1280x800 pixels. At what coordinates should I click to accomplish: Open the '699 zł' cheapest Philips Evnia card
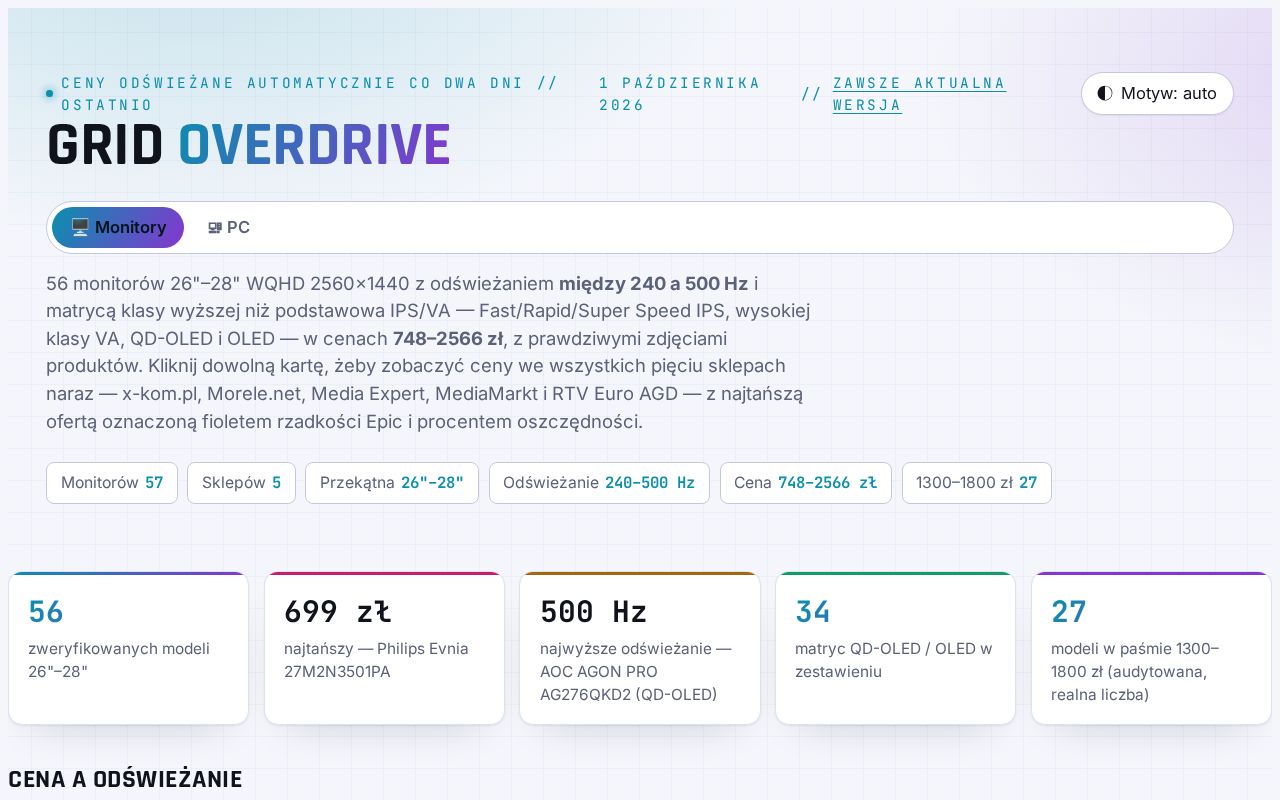click(384, 648)
